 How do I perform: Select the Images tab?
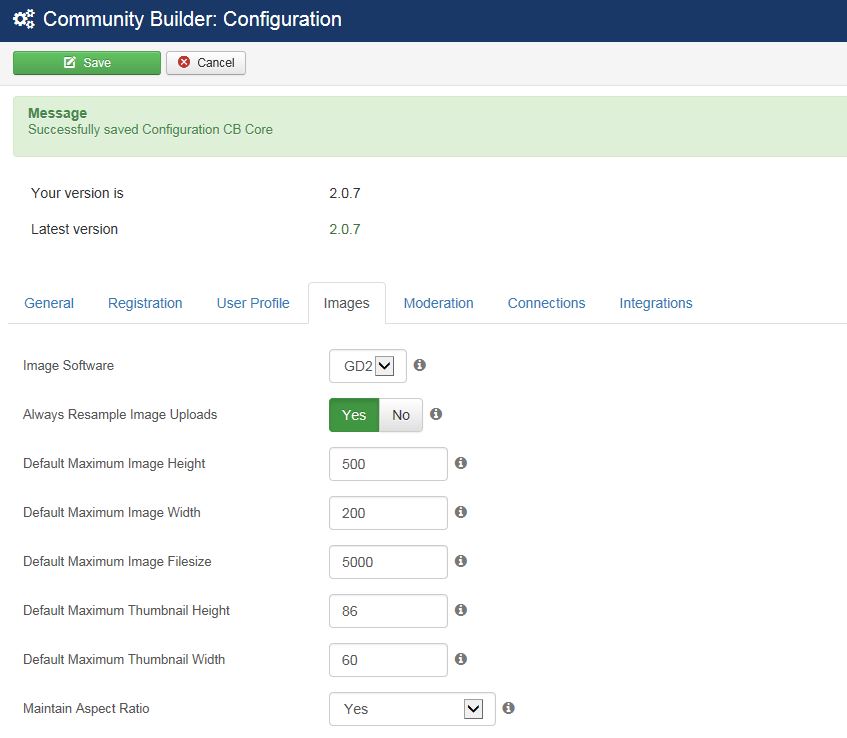347,303
